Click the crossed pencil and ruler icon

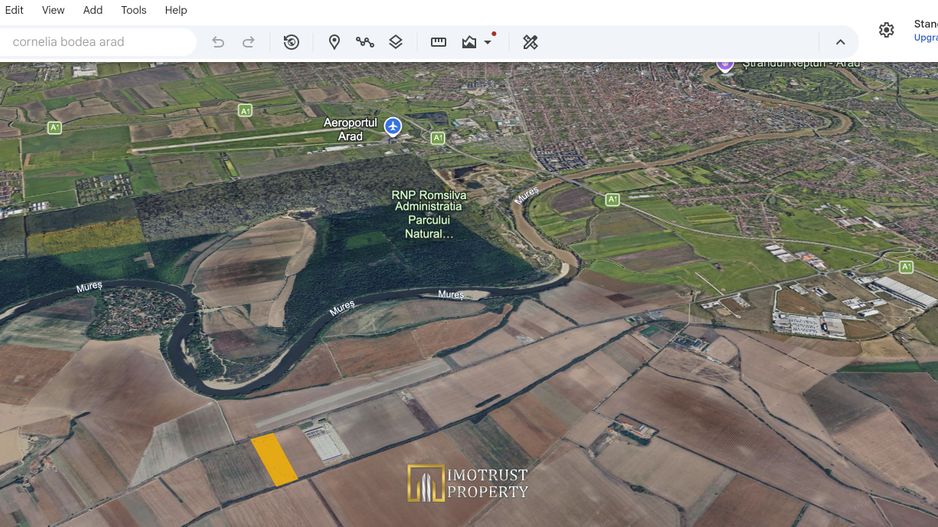coord(530,42)
